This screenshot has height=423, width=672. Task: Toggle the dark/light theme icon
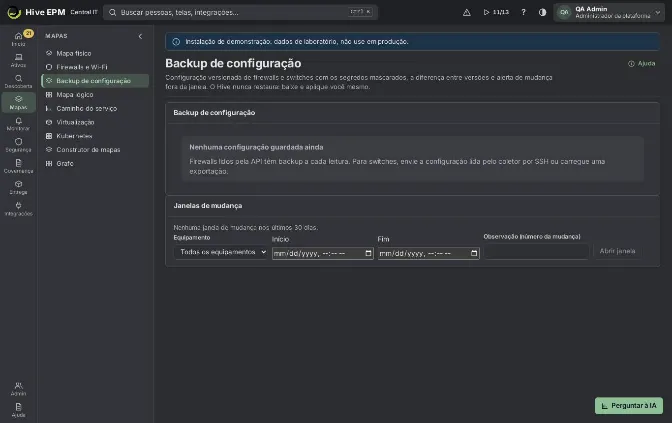coord(542,12)
